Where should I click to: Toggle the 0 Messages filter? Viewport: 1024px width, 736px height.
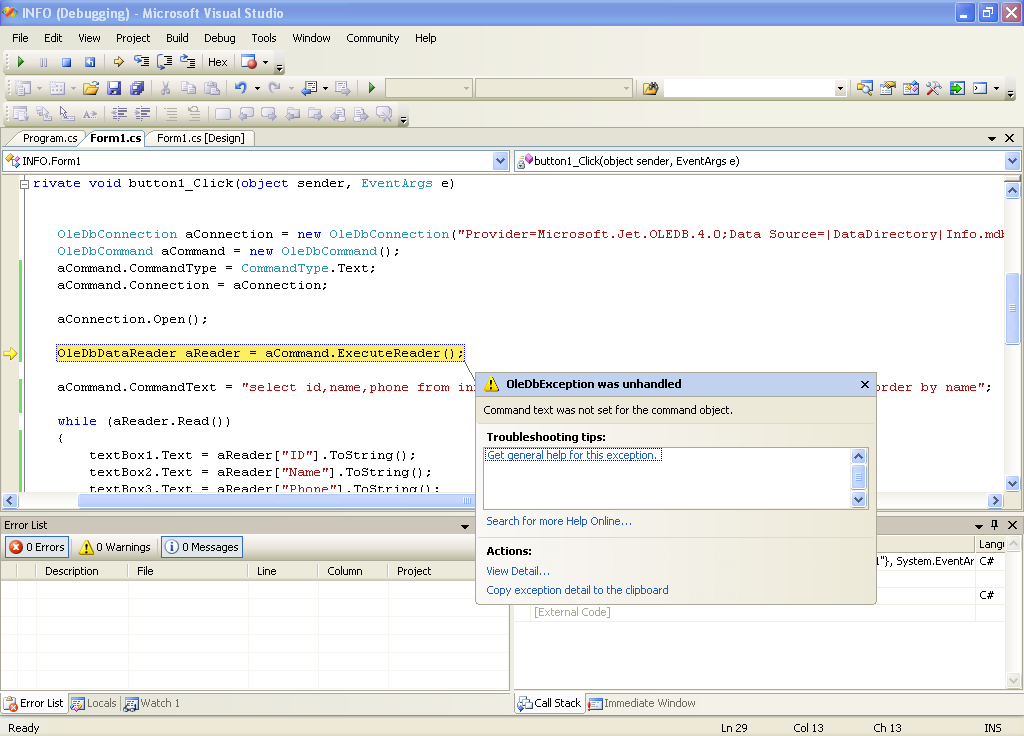pyautogui.click(x=202, y=547)
